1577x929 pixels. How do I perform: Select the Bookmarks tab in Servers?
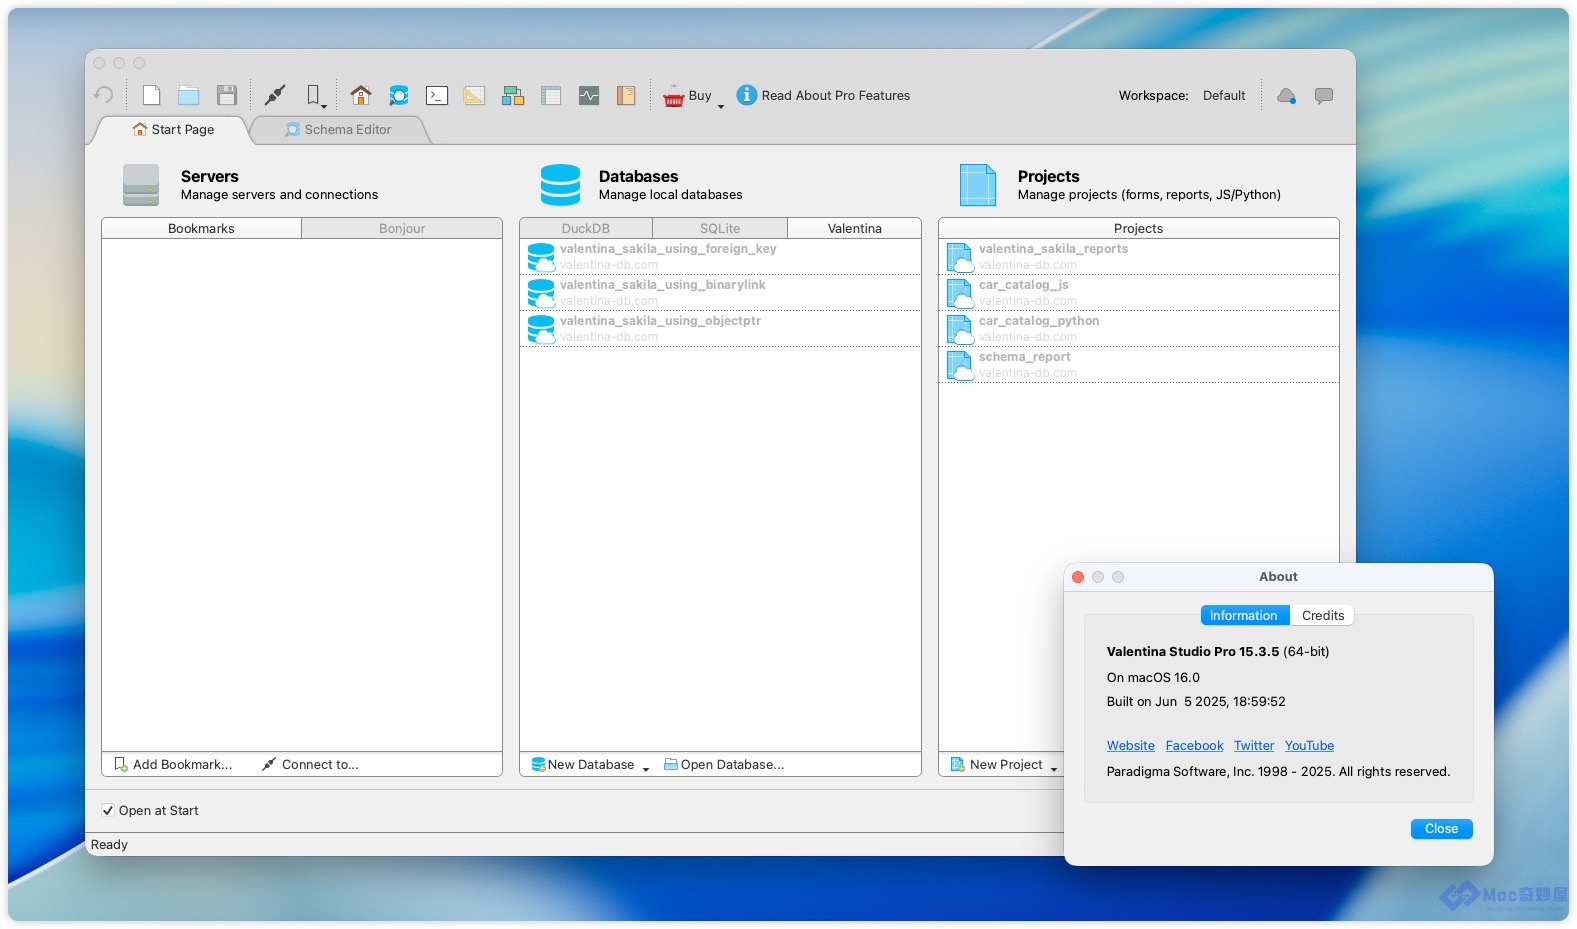201,228
